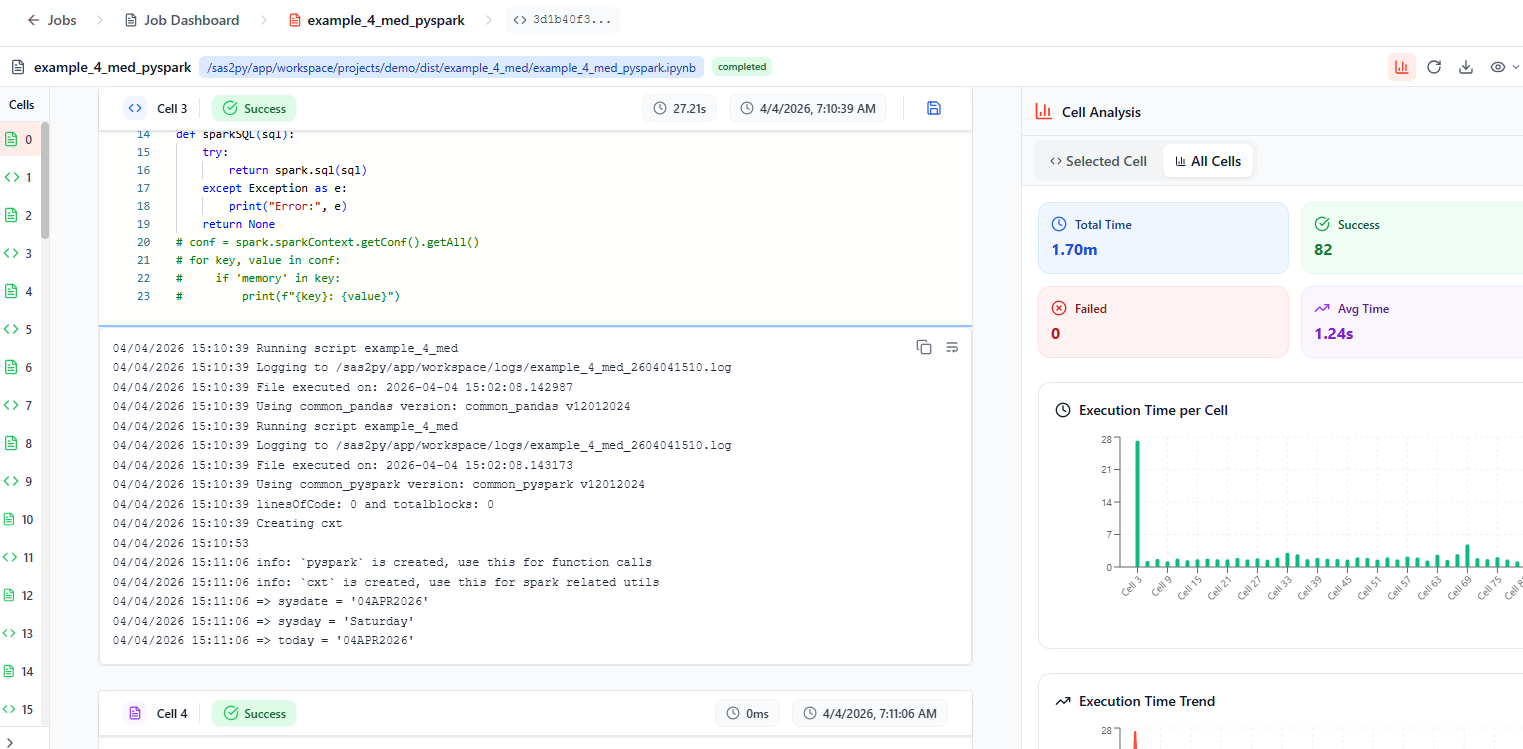Open the eye visibility options dropdown

1503,67
